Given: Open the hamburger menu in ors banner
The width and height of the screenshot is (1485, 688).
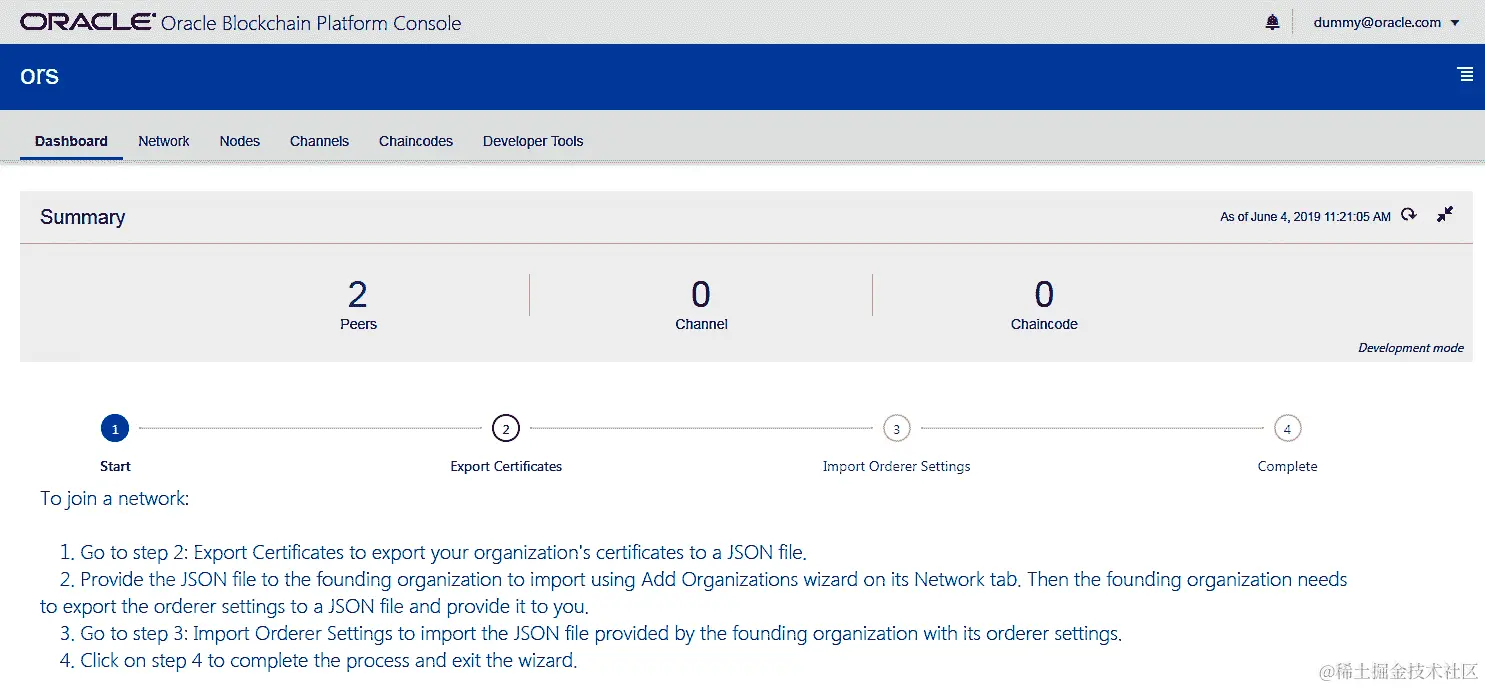Looking at the screenshot, I should 1465,75.
